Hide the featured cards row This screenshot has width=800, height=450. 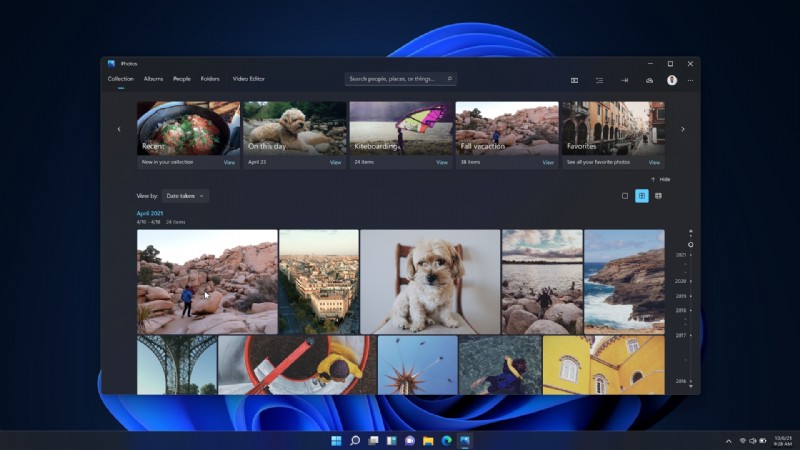click(664, 180)
